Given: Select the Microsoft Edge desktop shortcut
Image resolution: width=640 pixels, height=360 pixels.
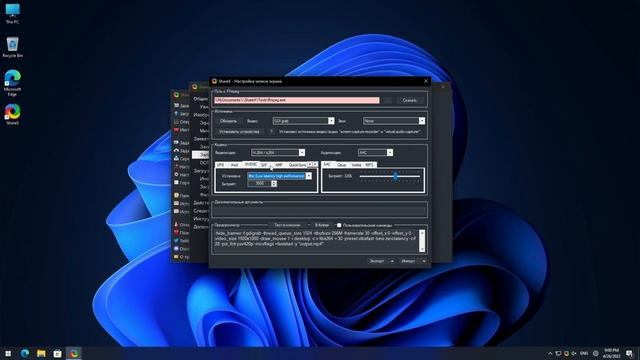Looking at the screenshot, I should [x=12, y=83].
